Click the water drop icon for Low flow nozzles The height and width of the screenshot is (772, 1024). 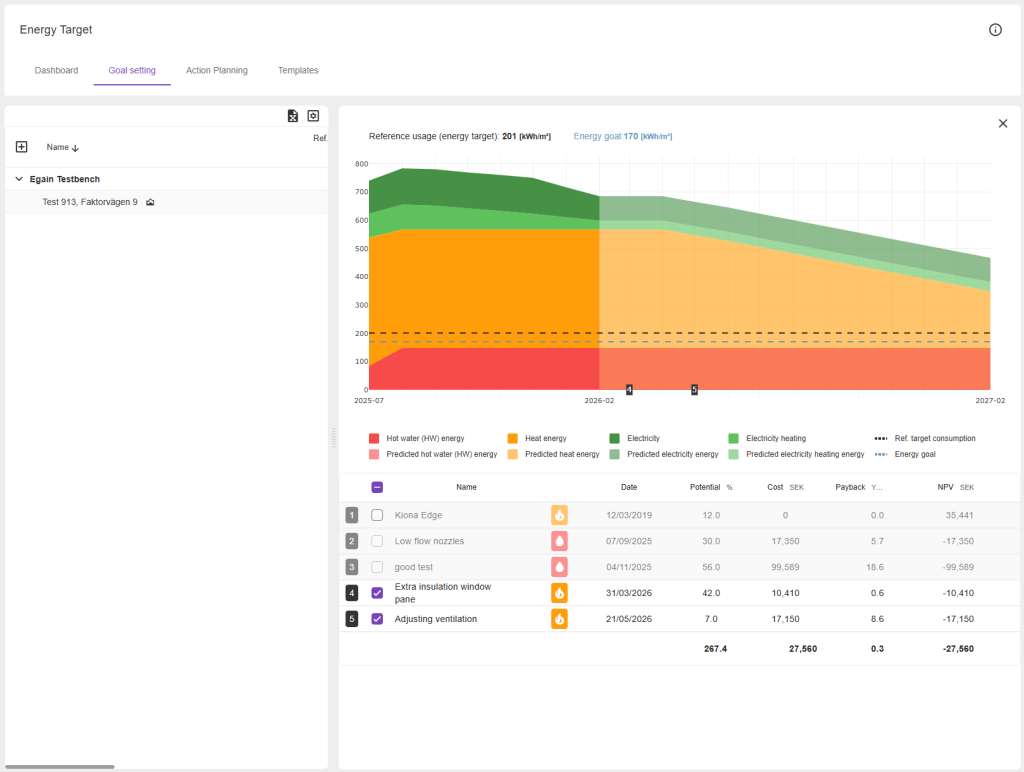(x=559, y=541)
